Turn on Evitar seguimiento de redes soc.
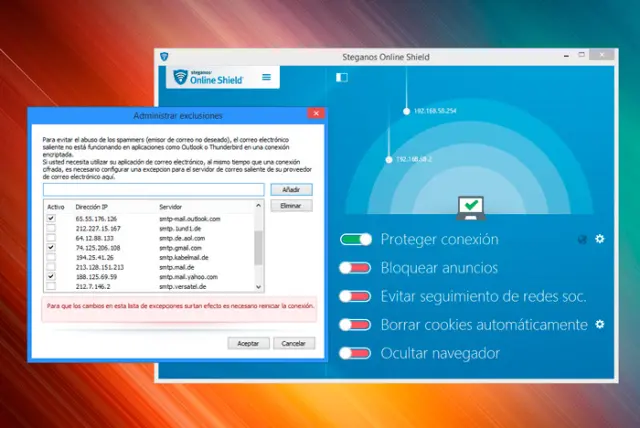640x428 pixels. (x=355, y=296)
